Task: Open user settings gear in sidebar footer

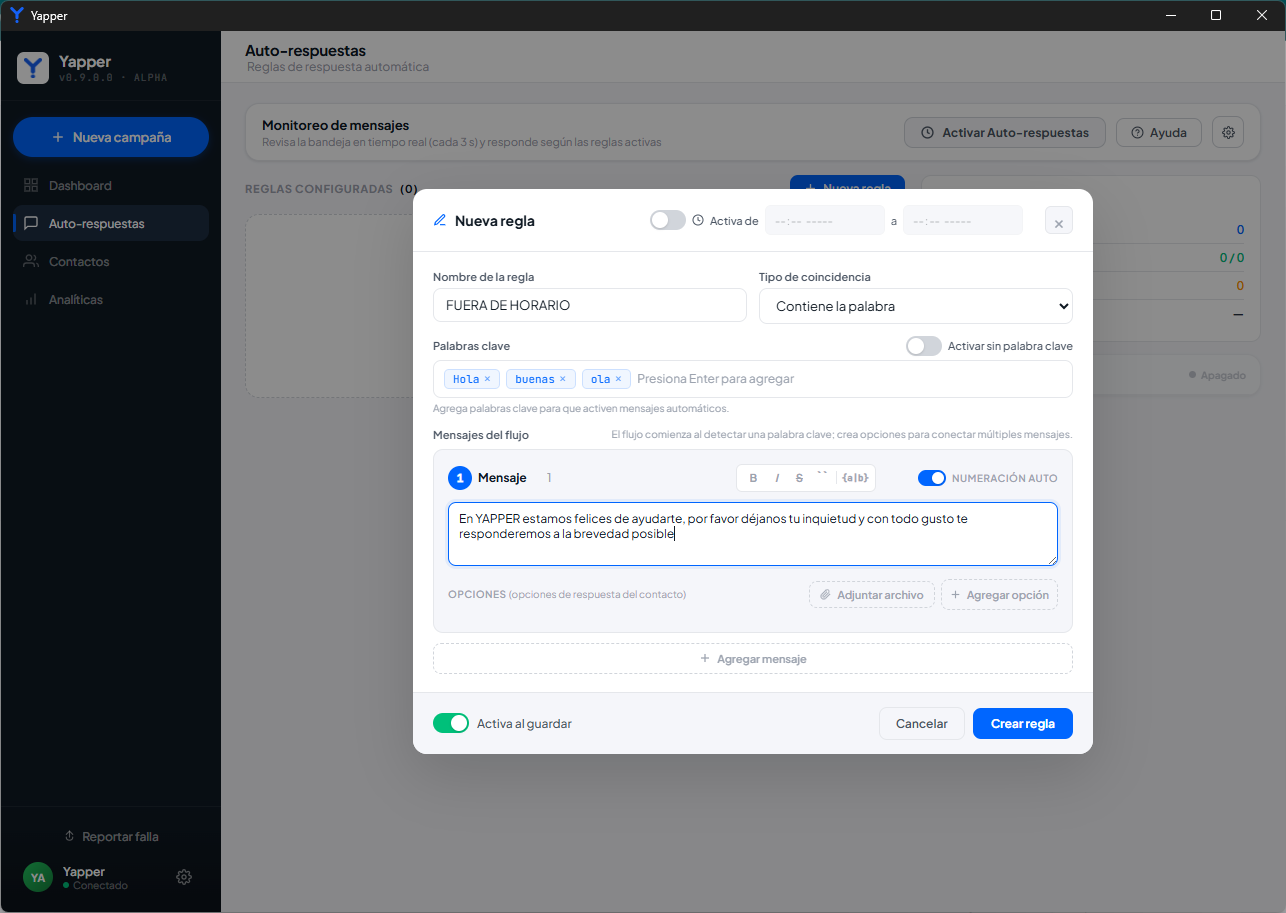Action: click(x=184, y=877)
